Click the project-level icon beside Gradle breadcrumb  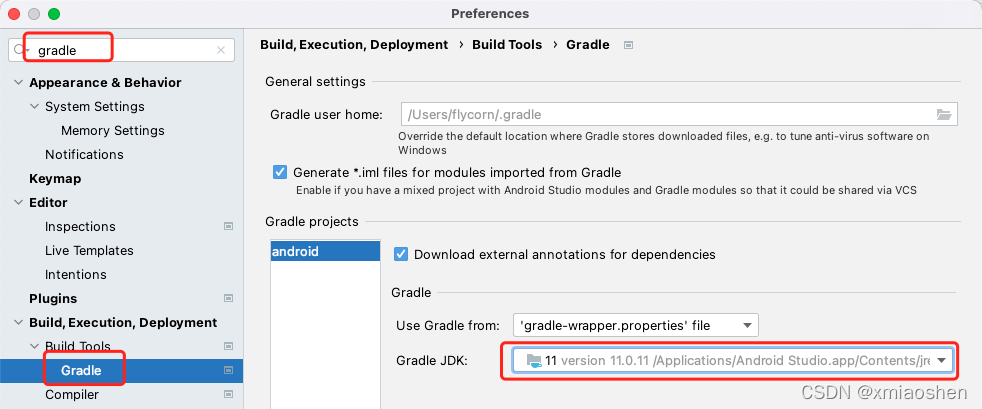point(628,45)
